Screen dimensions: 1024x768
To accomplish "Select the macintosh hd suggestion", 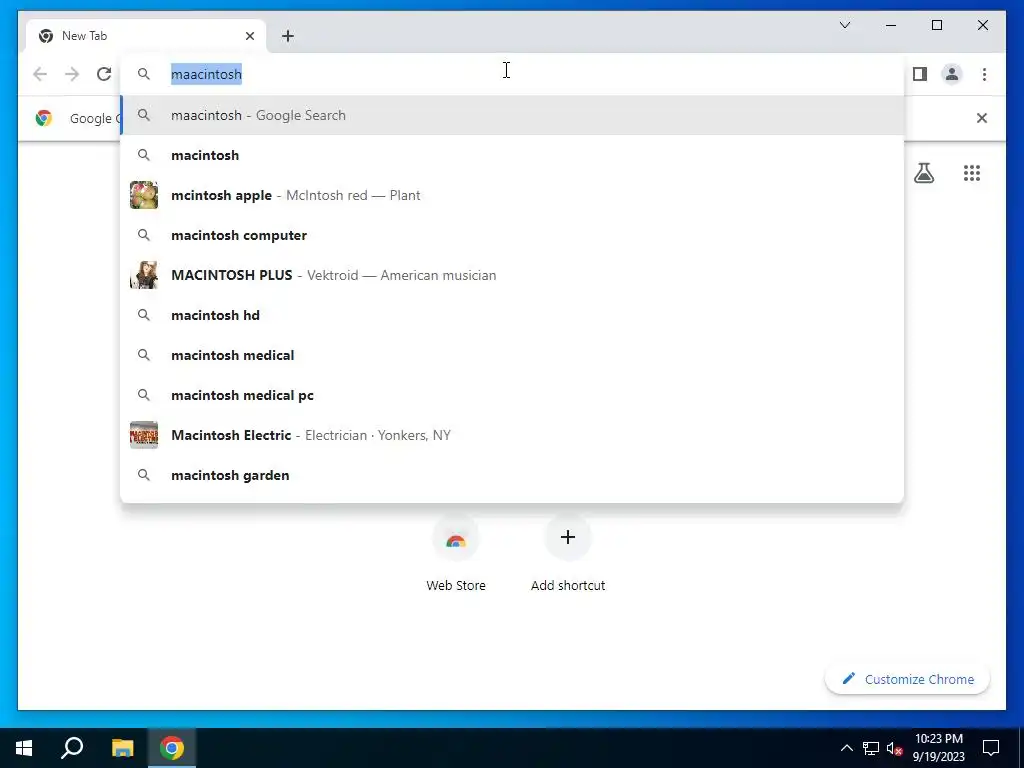I will click(513, 315).
